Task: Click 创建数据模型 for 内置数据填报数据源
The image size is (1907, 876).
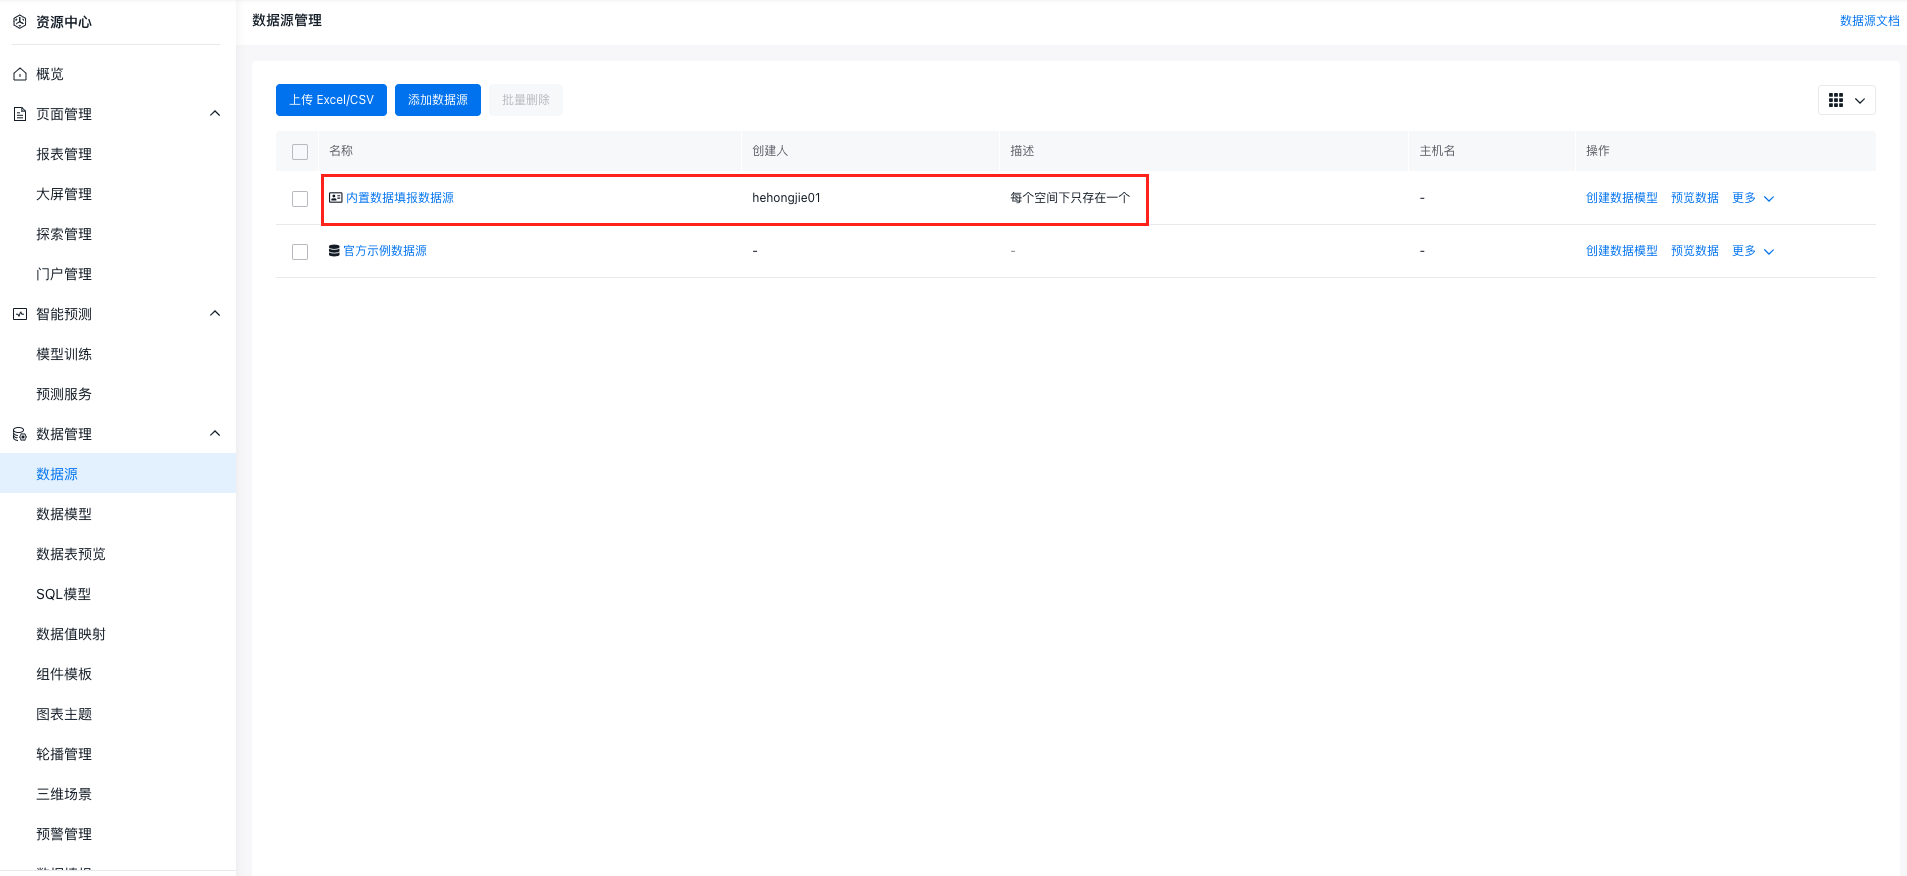Action: point(1622,198)
